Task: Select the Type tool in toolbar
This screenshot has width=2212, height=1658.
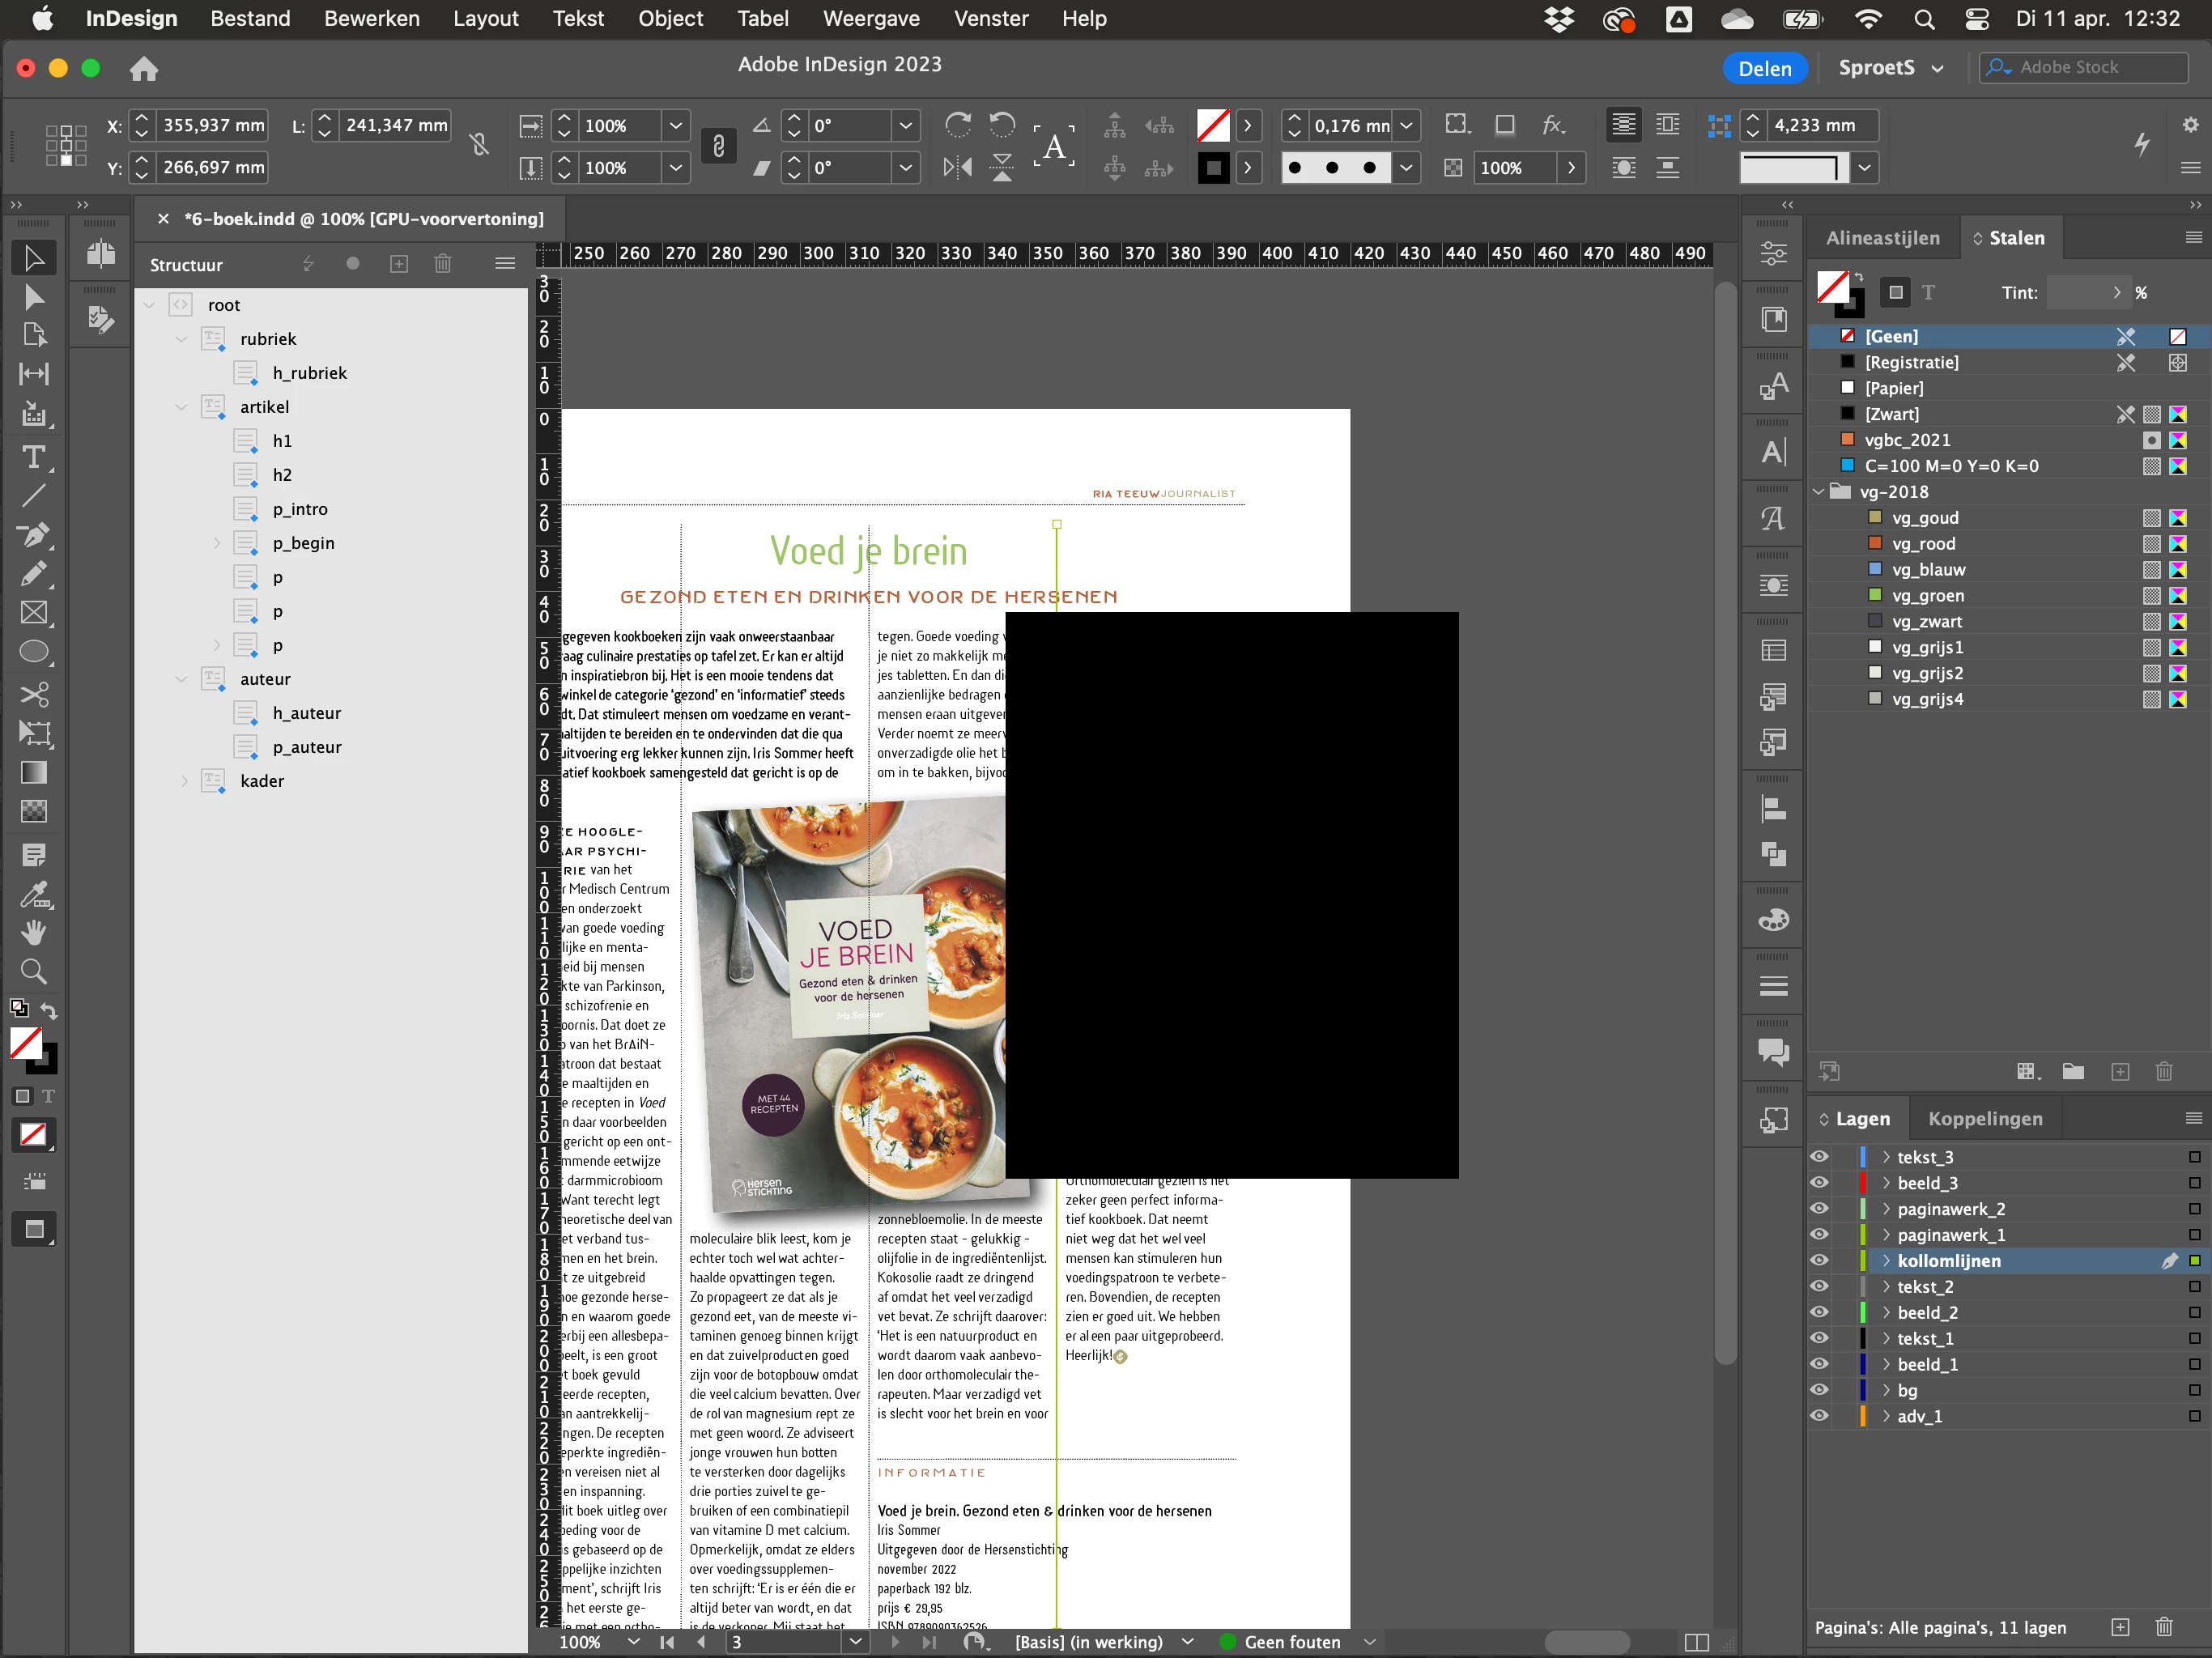Action: tap(34, 457)
